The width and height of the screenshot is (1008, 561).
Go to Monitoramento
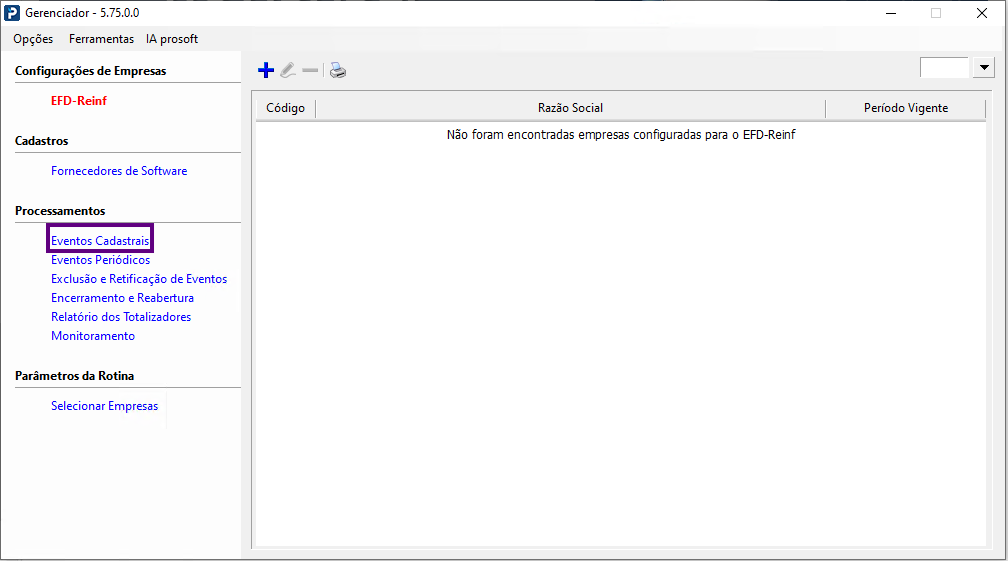93,335
